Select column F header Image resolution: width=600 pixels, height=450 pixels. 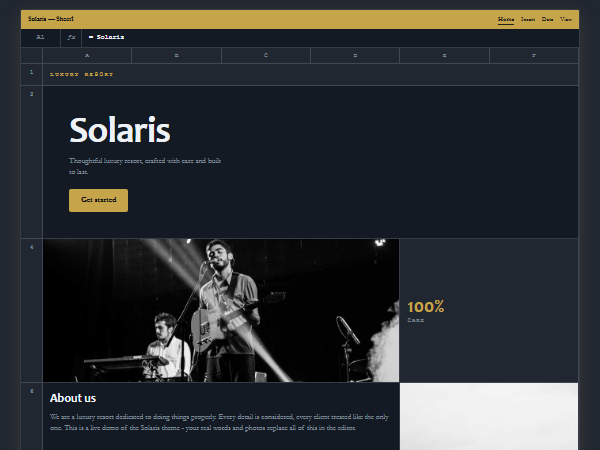click(534, 55)
